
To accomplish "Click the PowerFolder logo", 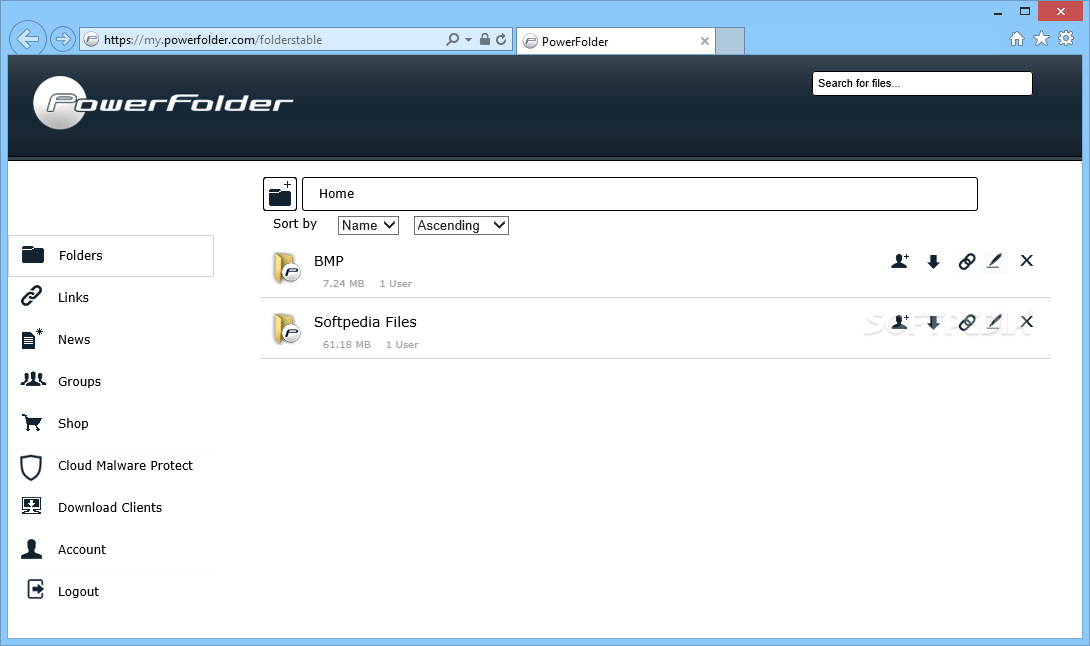I will point(163,103).
